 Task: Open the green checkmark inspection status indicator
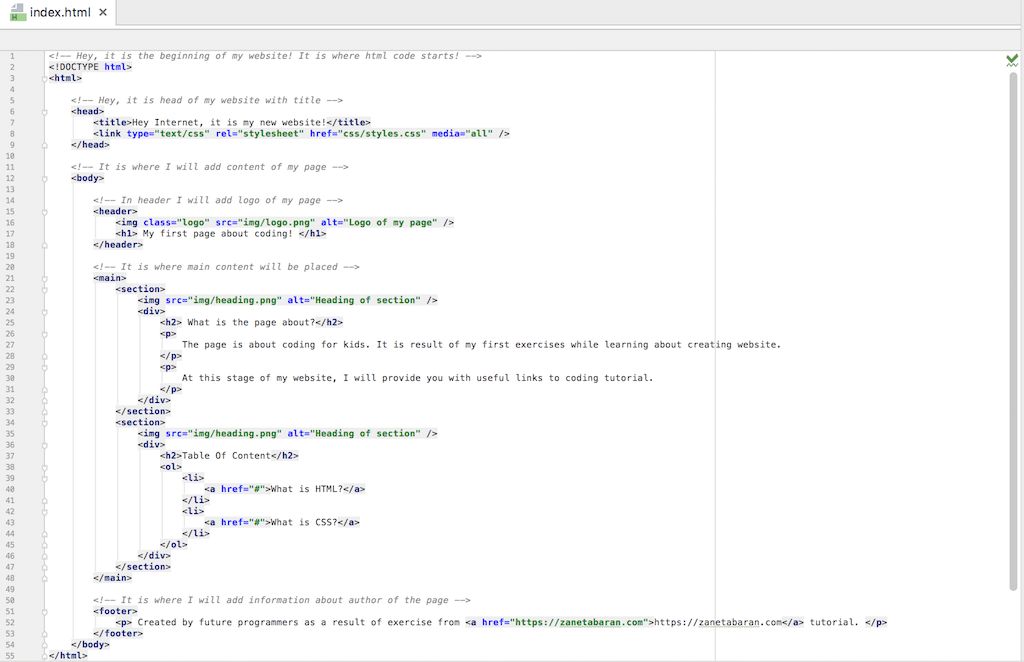[x=1012, y=61]
